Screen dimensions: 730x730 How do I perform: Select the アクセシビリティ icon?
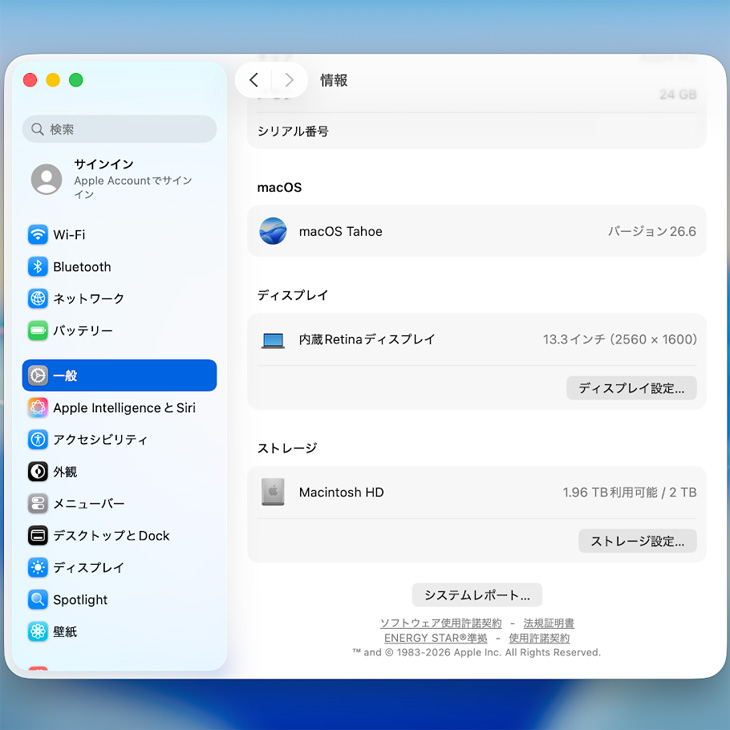38,439
